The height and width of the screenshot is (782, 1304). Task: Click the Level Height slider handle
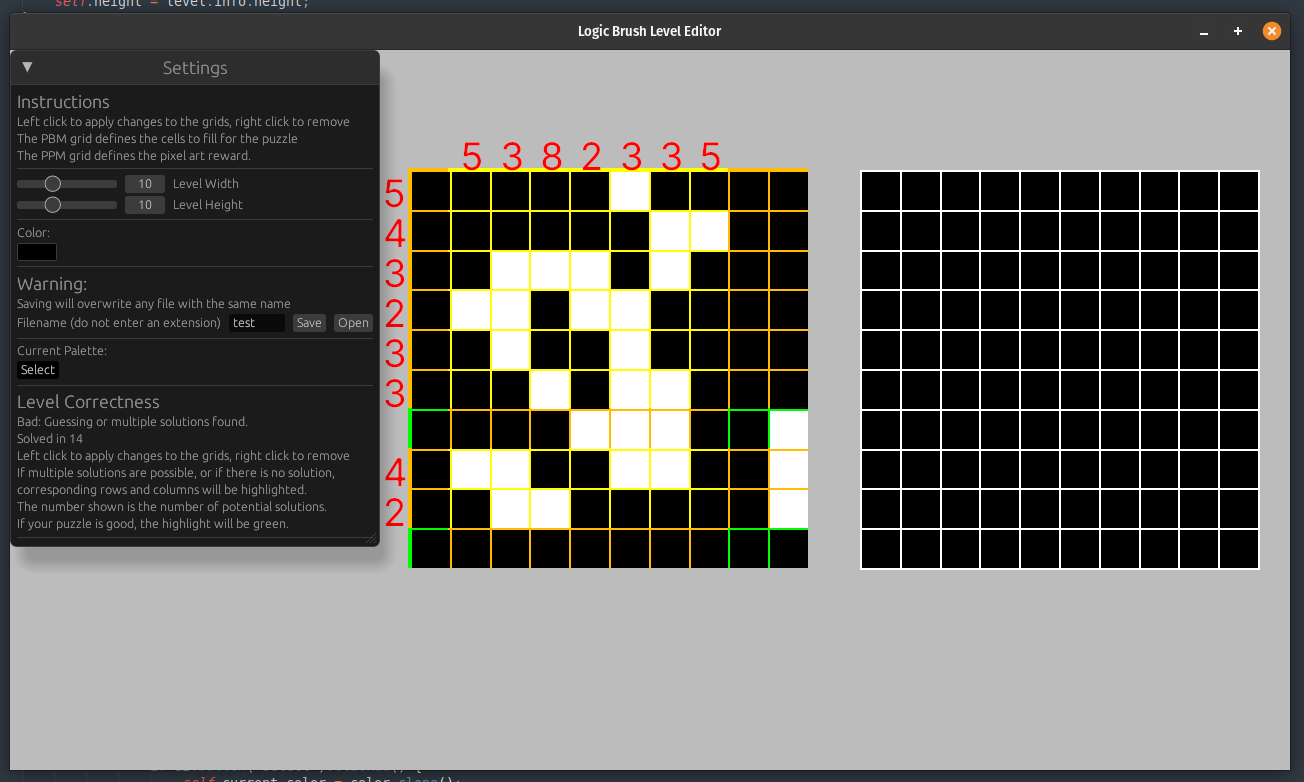[53, 205]
